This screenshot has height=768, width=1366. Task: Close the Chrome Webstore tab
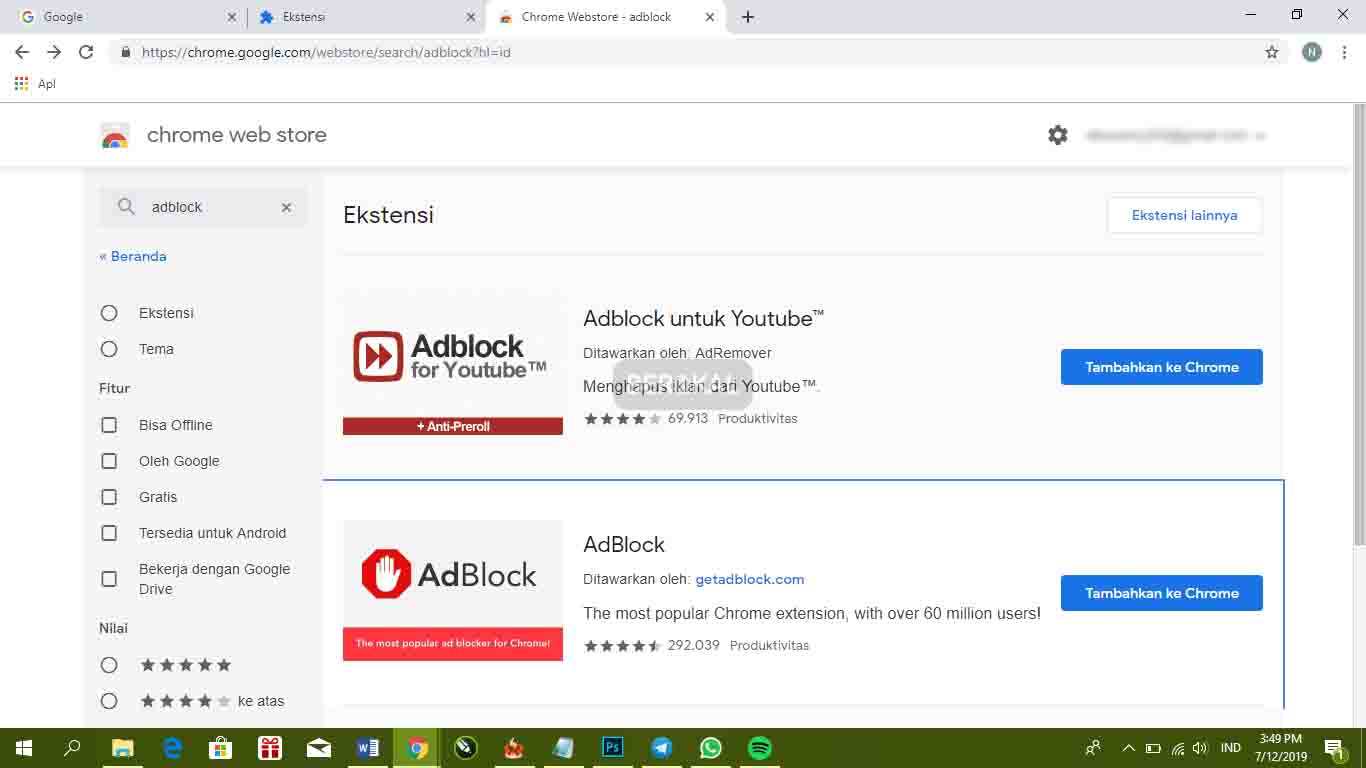[710, 17]
